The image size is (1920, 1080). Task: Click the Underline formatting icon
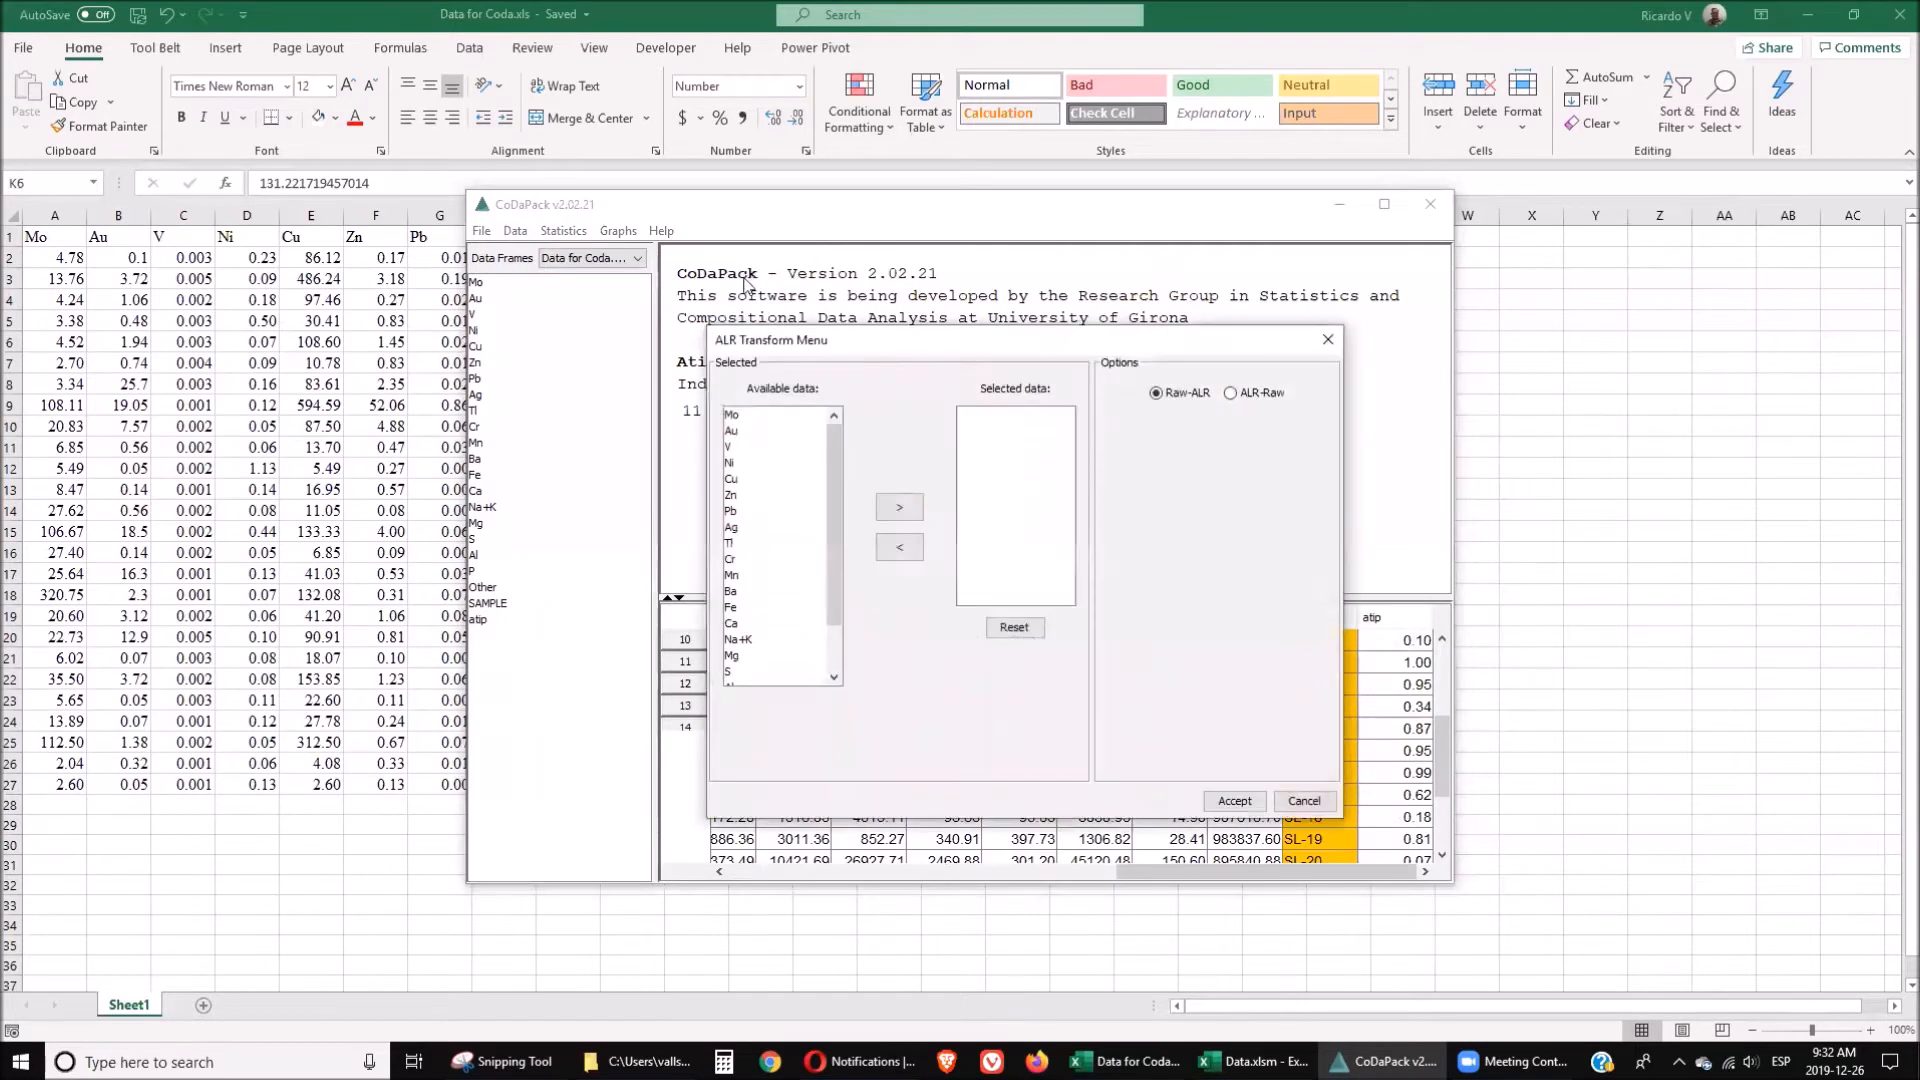[225, 117]
